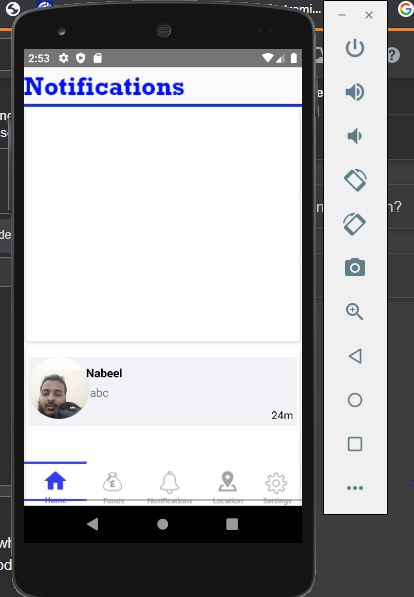Tap the Home tab icon

pos(56,481)
